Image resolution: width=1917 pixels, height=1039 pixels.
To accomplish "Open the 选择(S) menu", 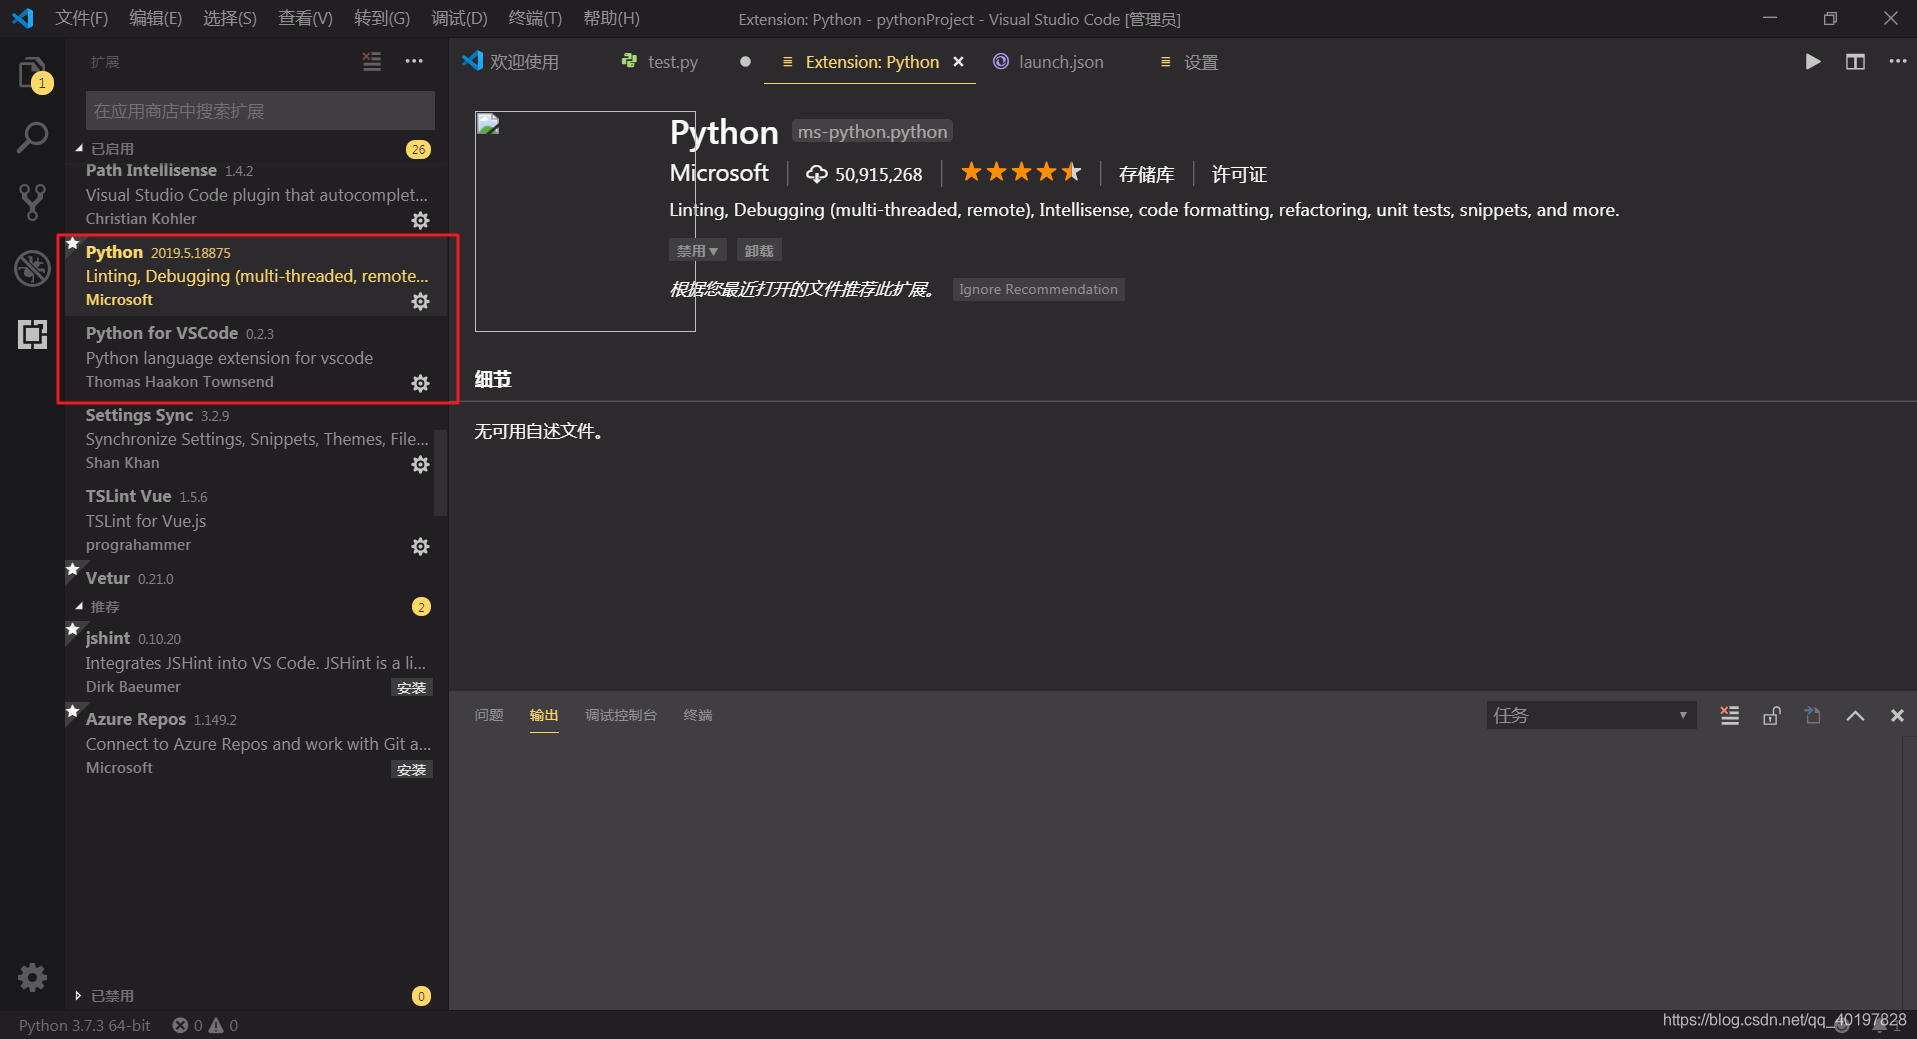I will click(230, 18).
